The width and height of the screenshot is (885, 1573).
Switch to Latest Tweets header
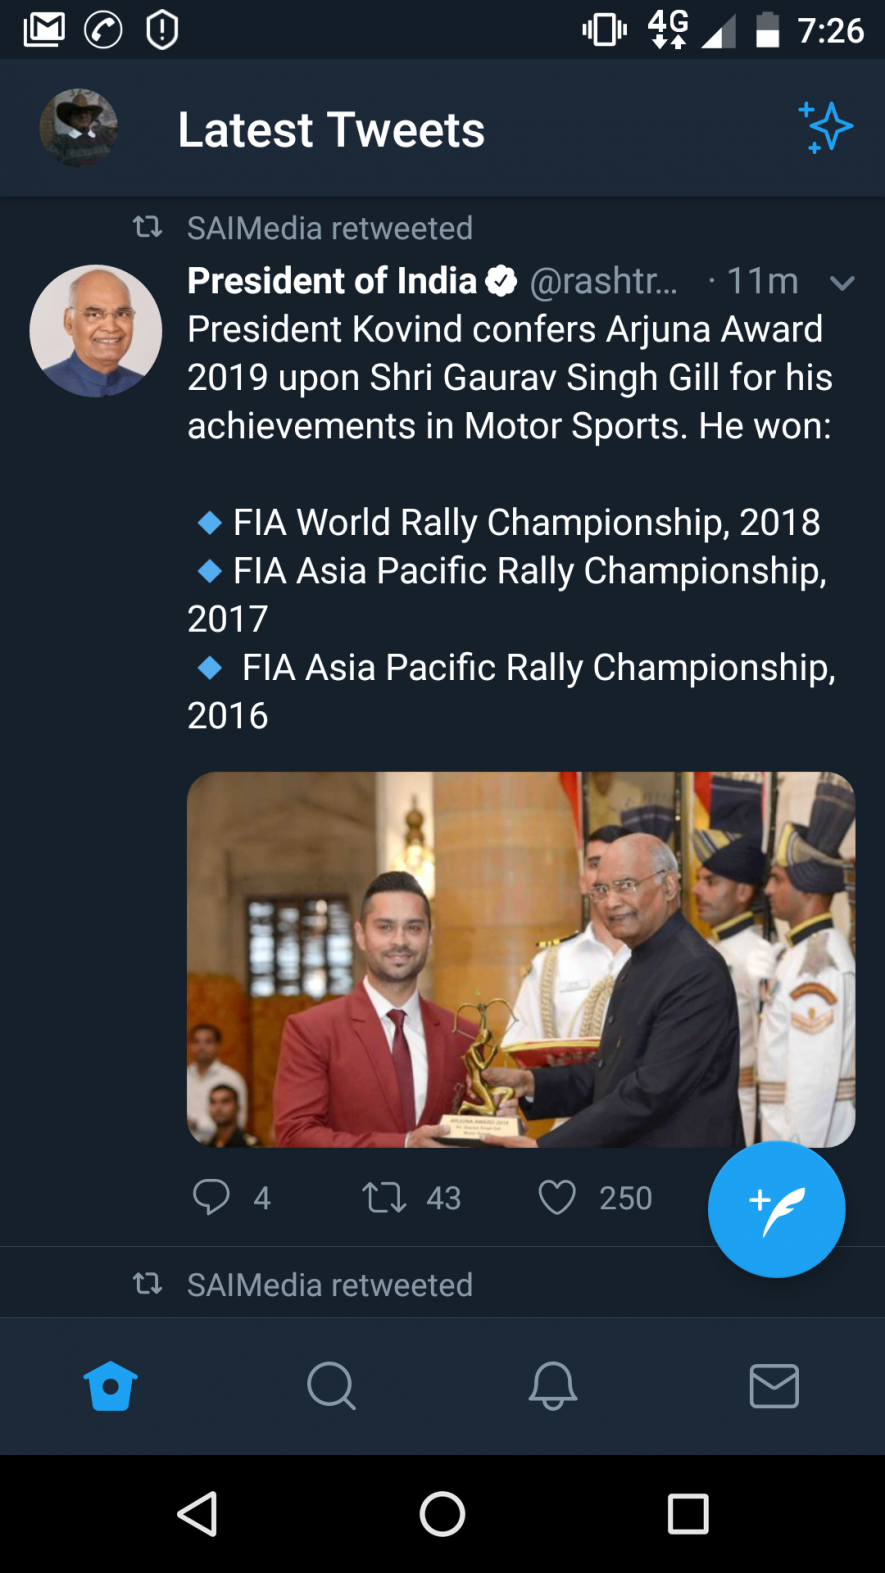pos(331,128)
